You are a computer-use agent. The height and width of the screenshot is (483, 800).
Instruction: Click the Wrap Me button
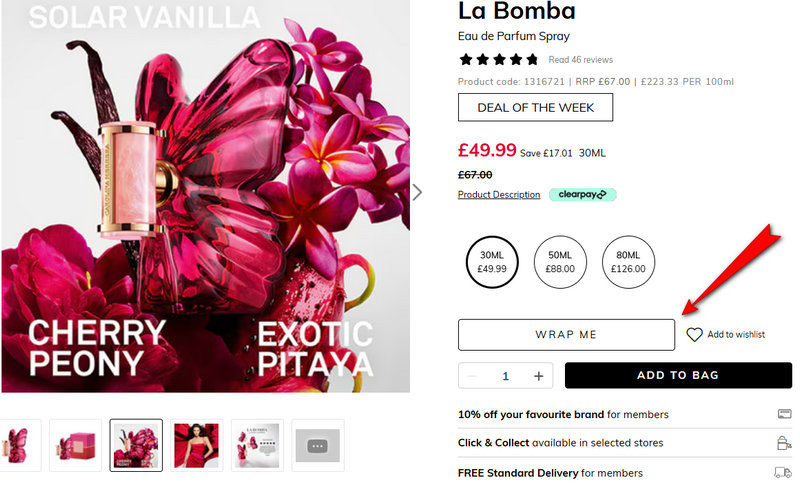[566, 335]
